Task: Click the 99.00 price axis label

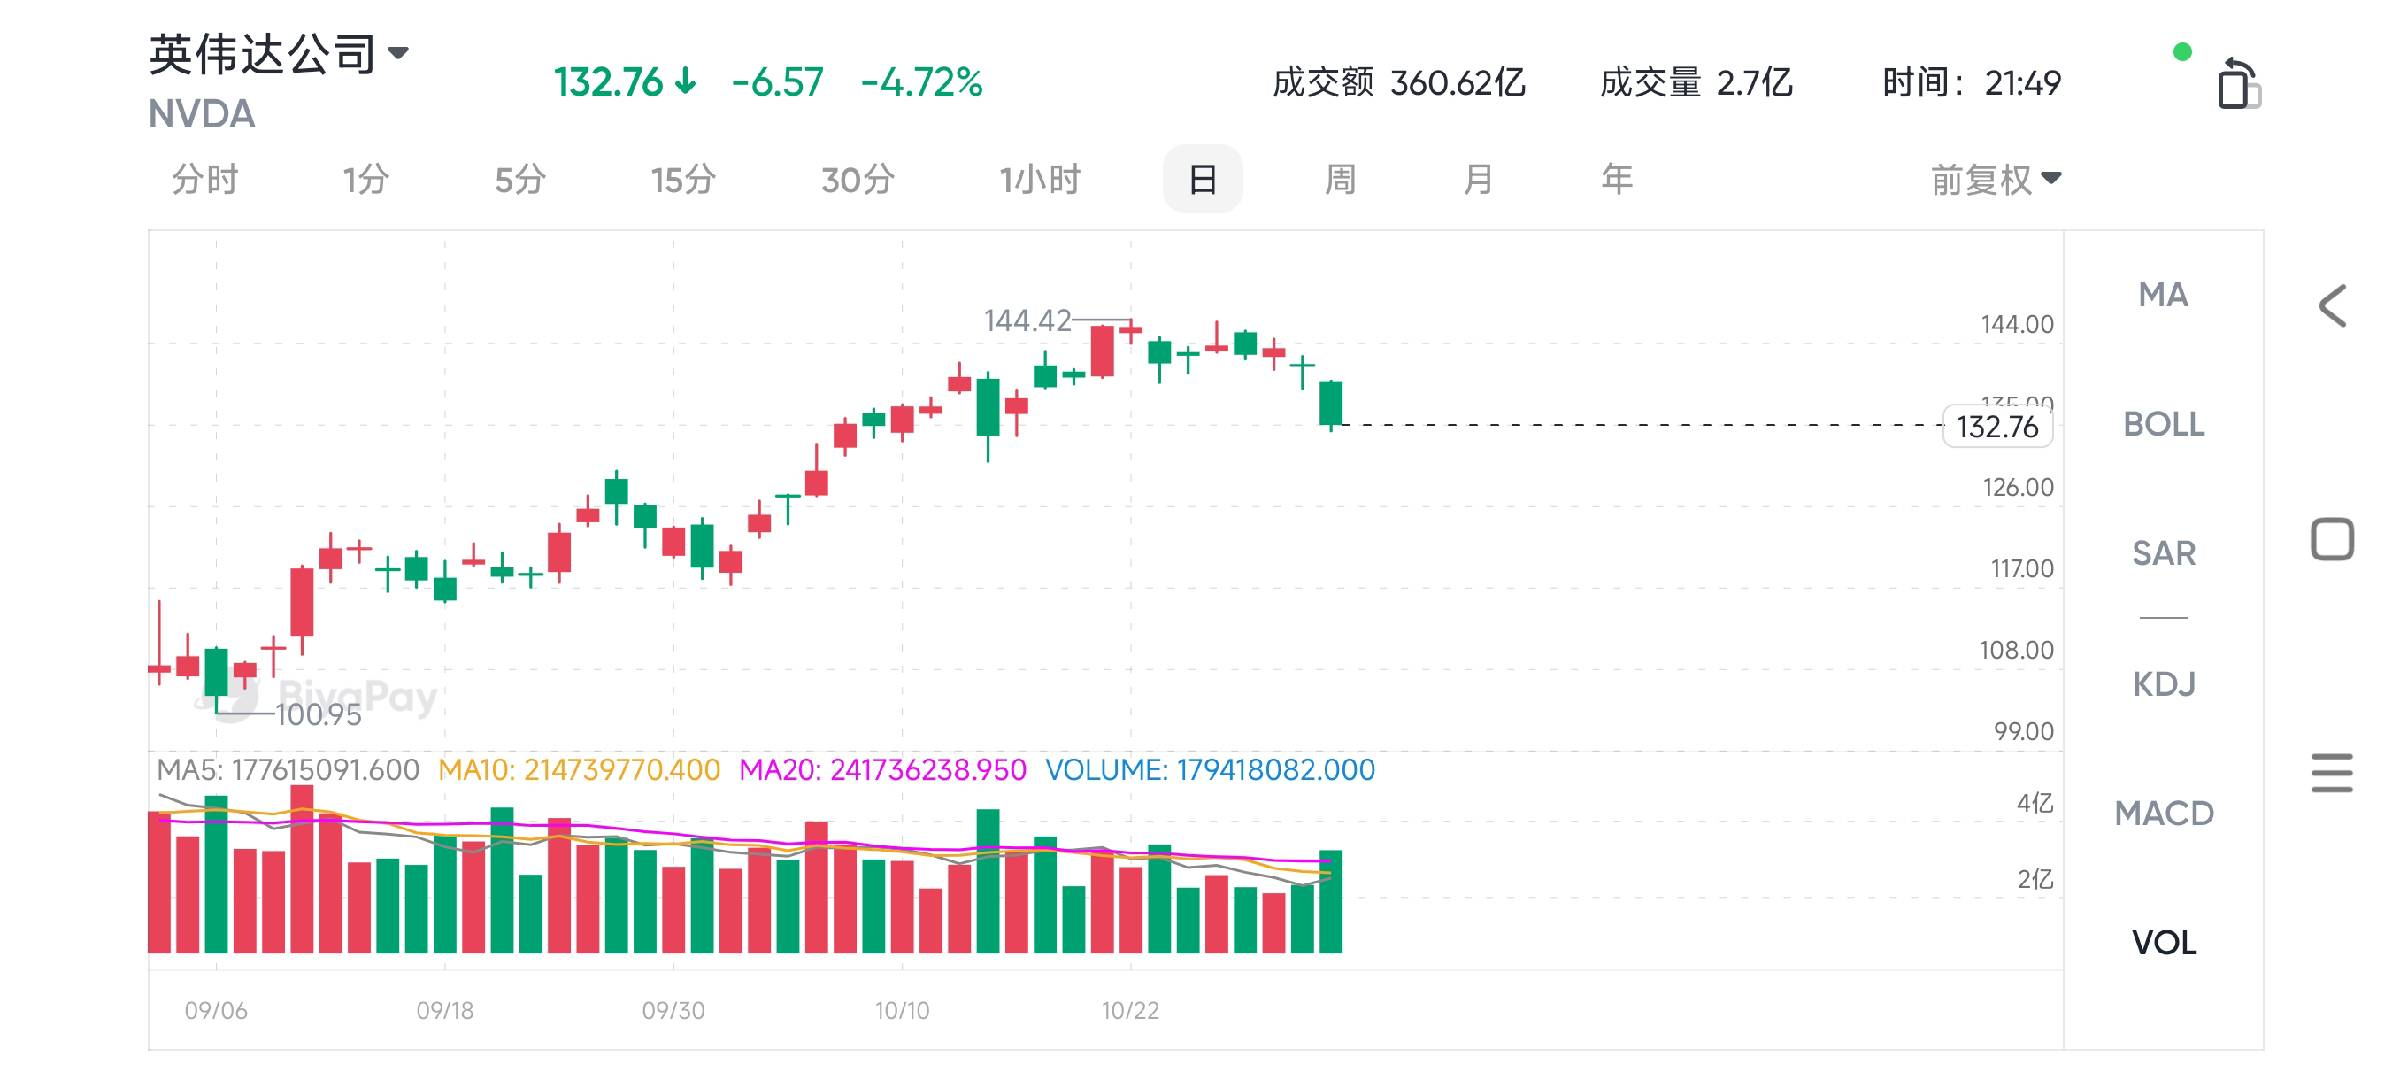Action: pyautogui.click(x=2024, y=731)
